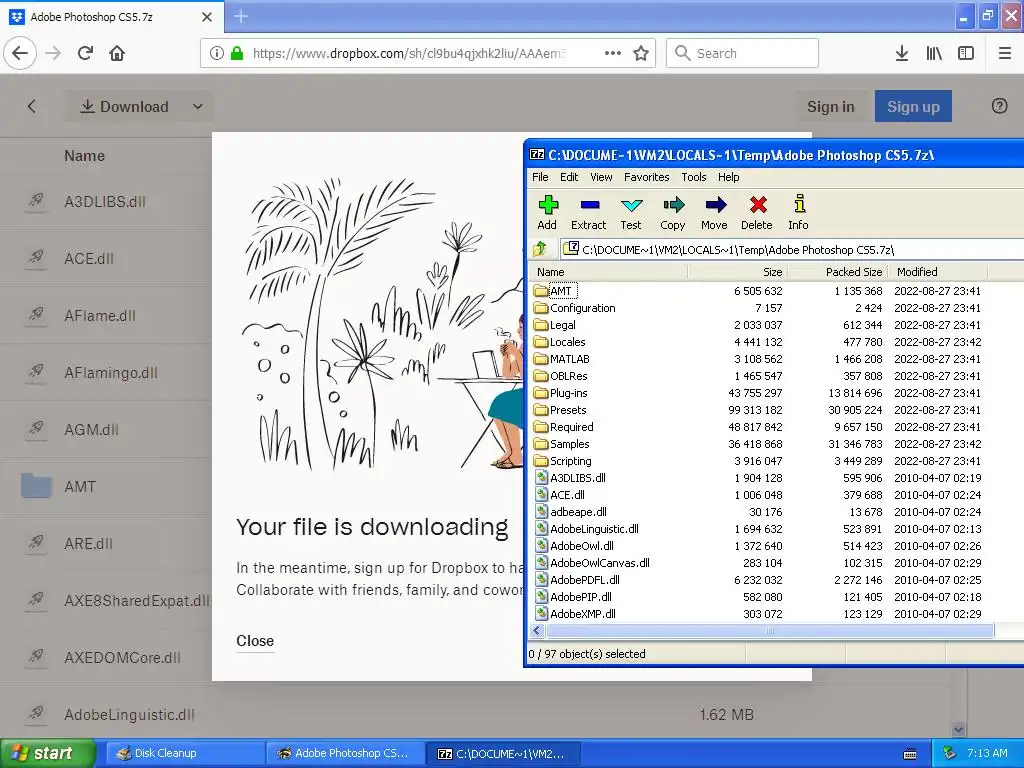Screen dimensions: 1024x768
Task: Go back in Firefox history
Action: (20, 53)
